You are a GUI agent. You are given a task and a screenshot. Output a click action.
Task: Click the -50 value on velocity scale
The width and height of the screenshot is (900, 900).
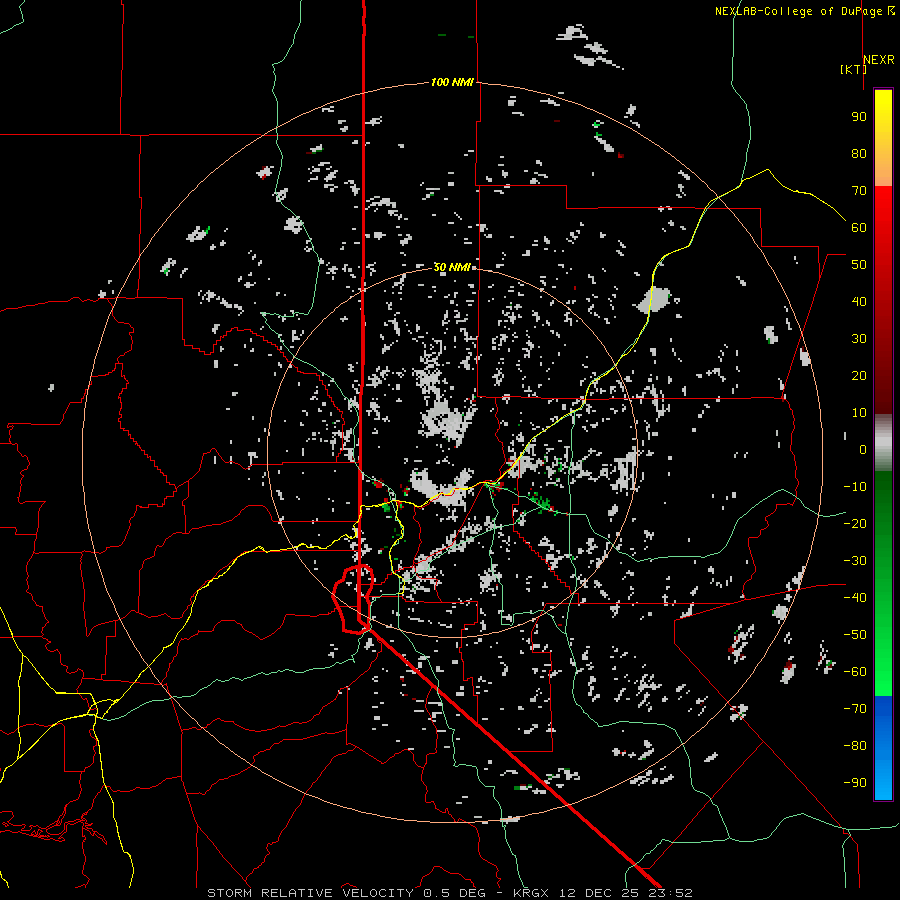pos(855,635)
